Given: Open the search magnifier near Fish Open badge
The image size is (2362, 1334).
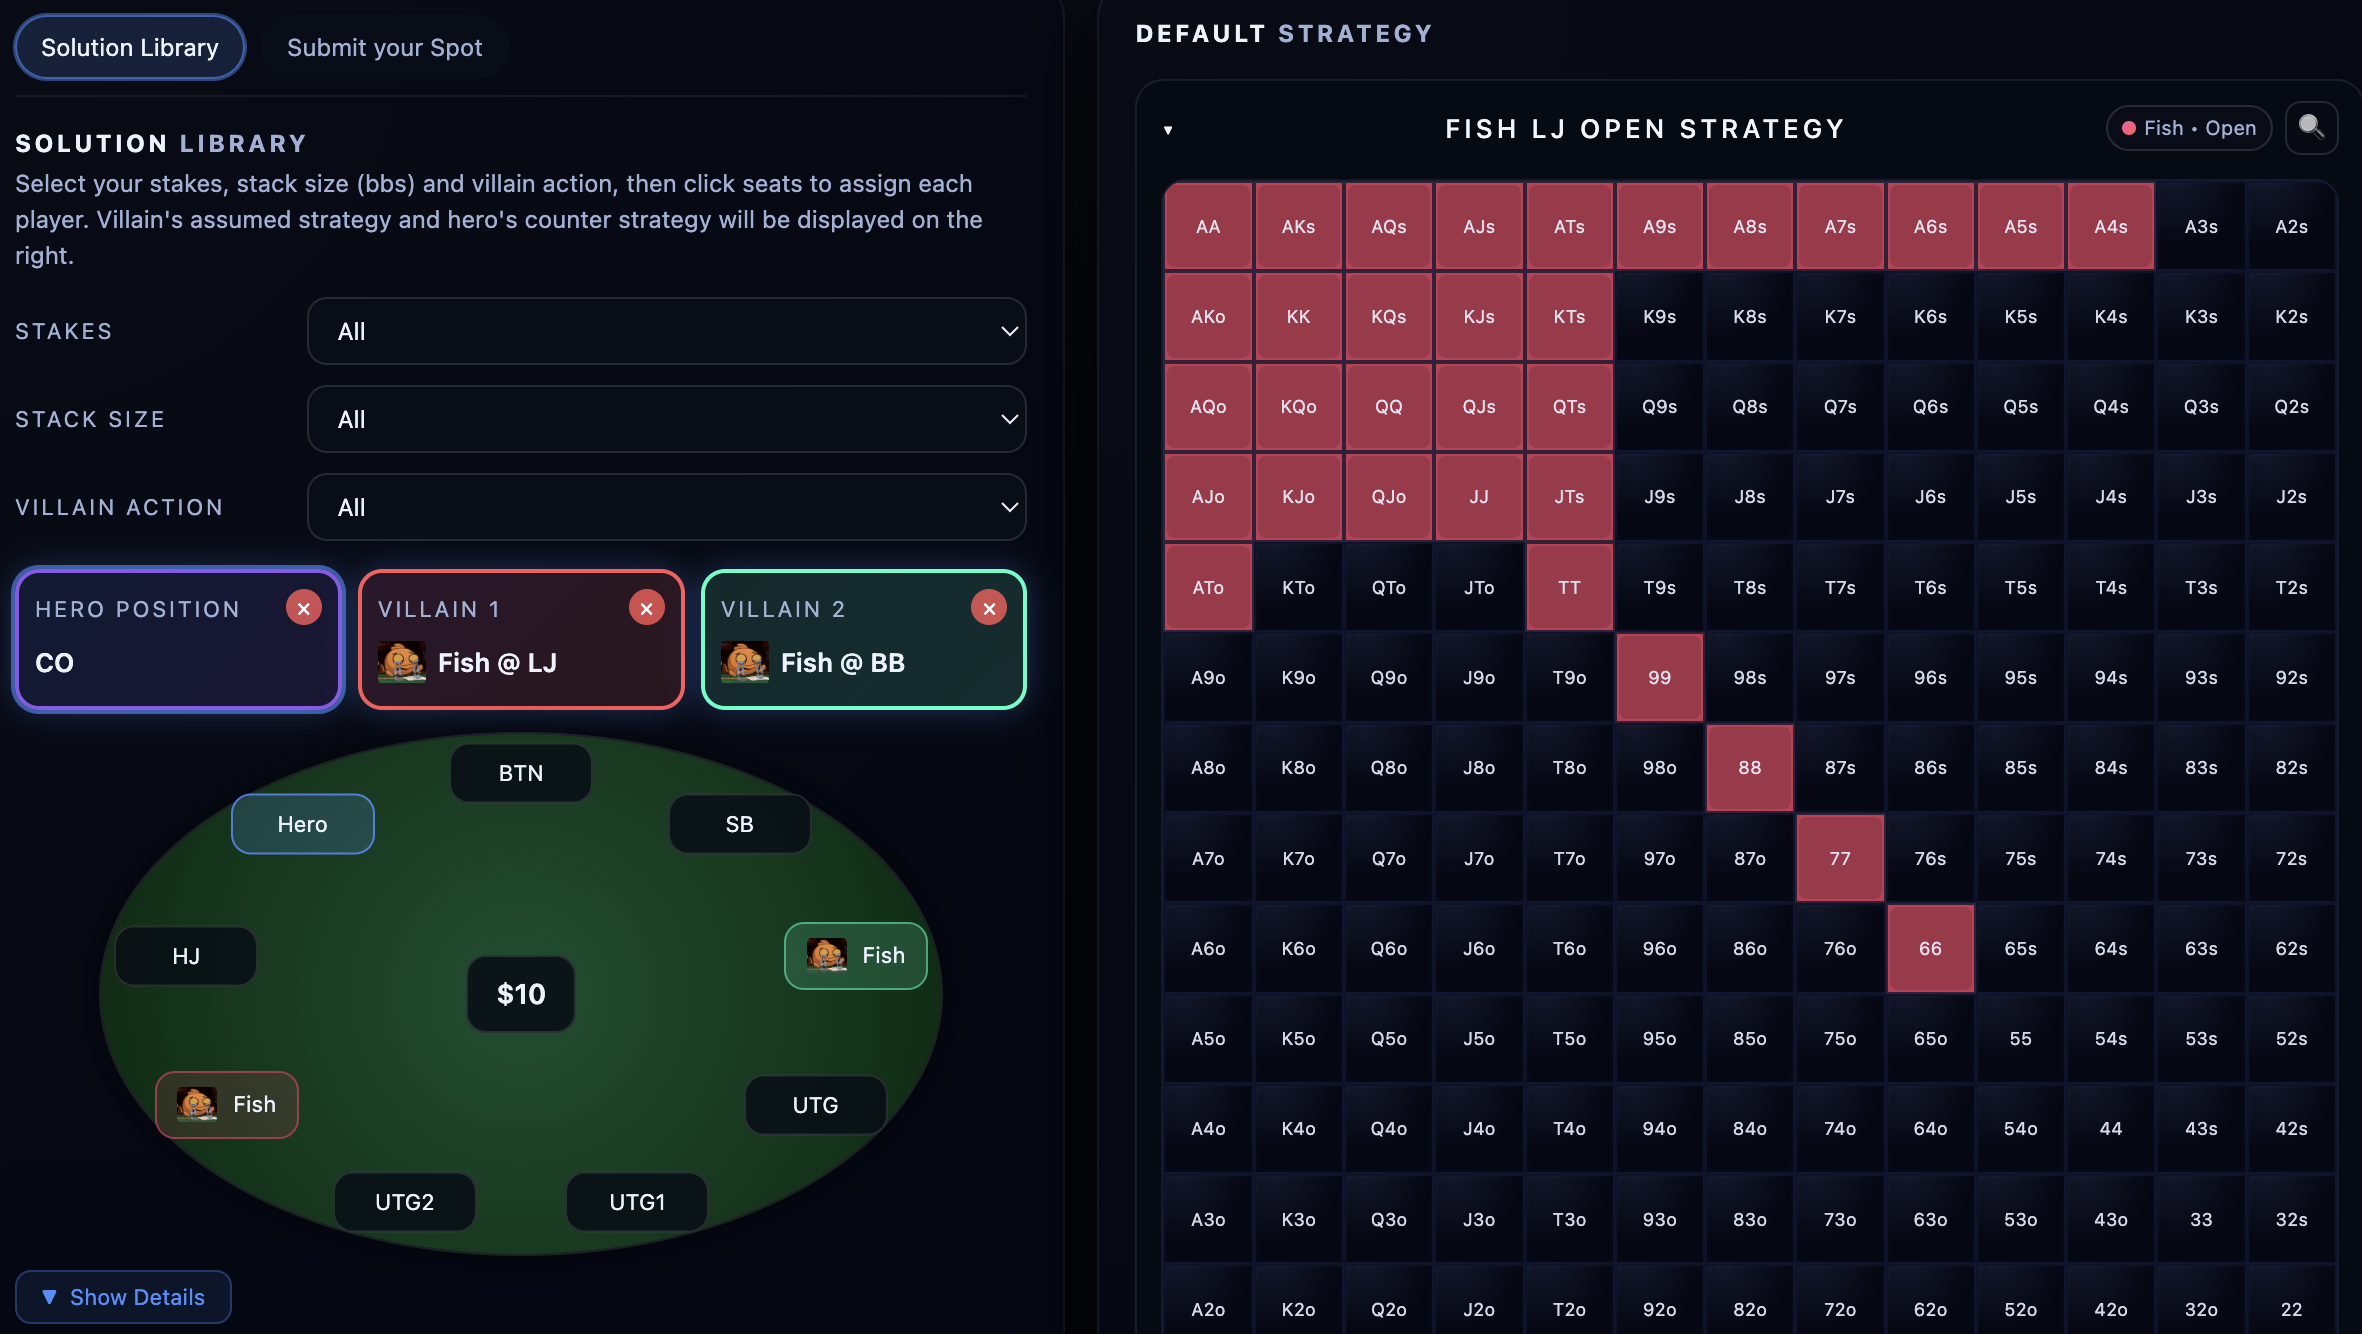Looking at the screenshot, I should 2311,127.
